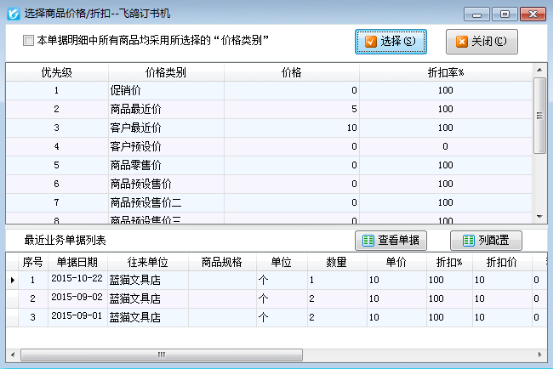Click the green grid icon on 列配置
554x370 pixels.
[468, 241]
